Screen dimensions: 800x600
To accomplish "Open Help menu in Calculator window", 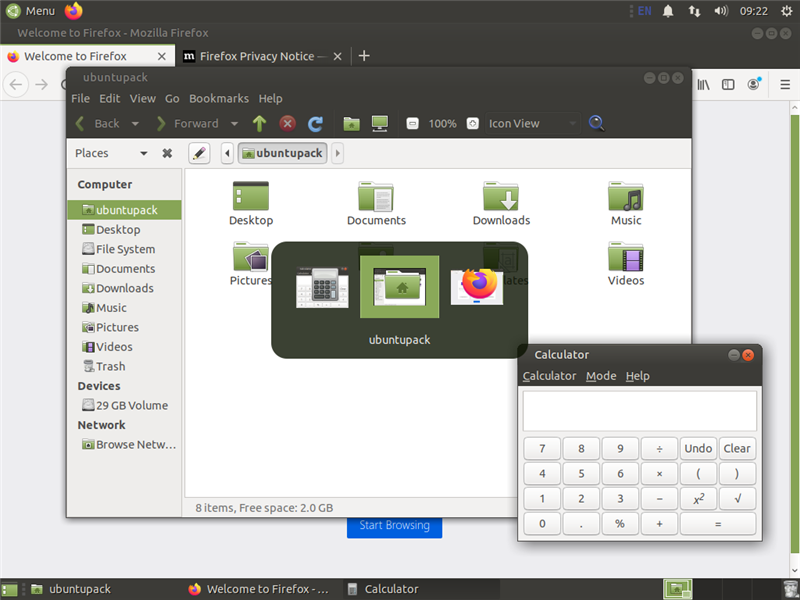I will point(638,376).
